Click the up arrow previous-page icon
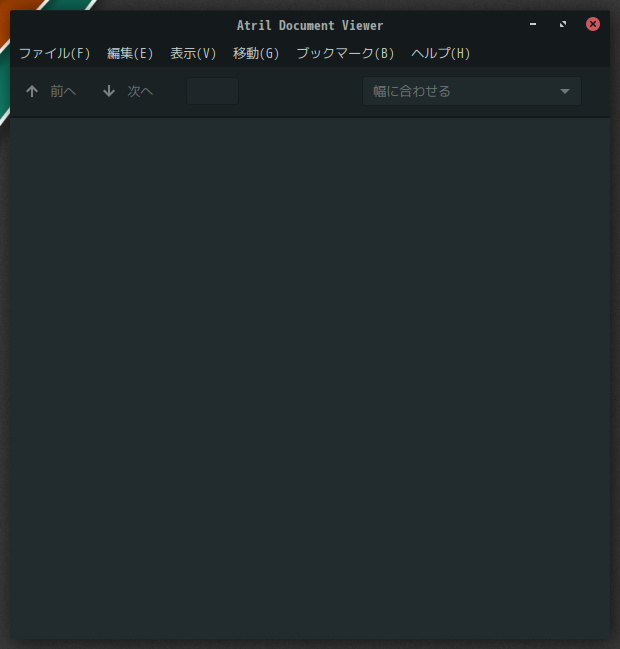The width and height of the screenshot is (620, 649). point(32,91)
